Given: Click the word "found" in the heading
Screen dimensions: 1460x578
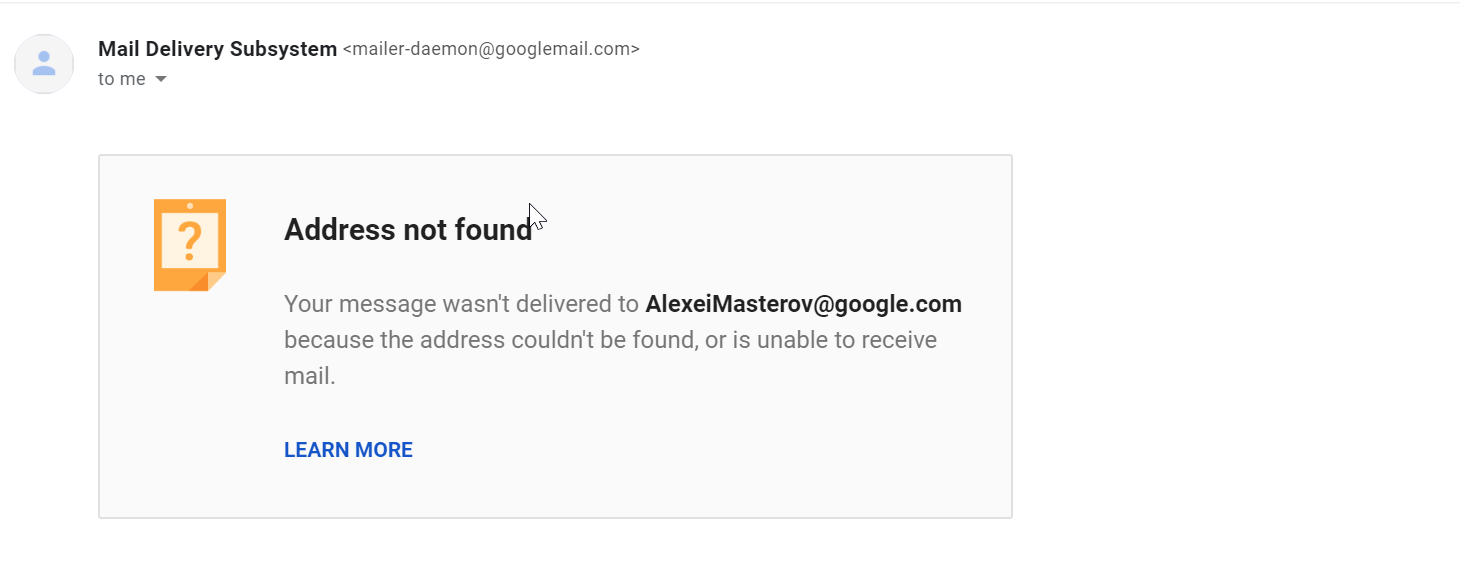Looking at the screenshot, I should [x=493, y=230].
